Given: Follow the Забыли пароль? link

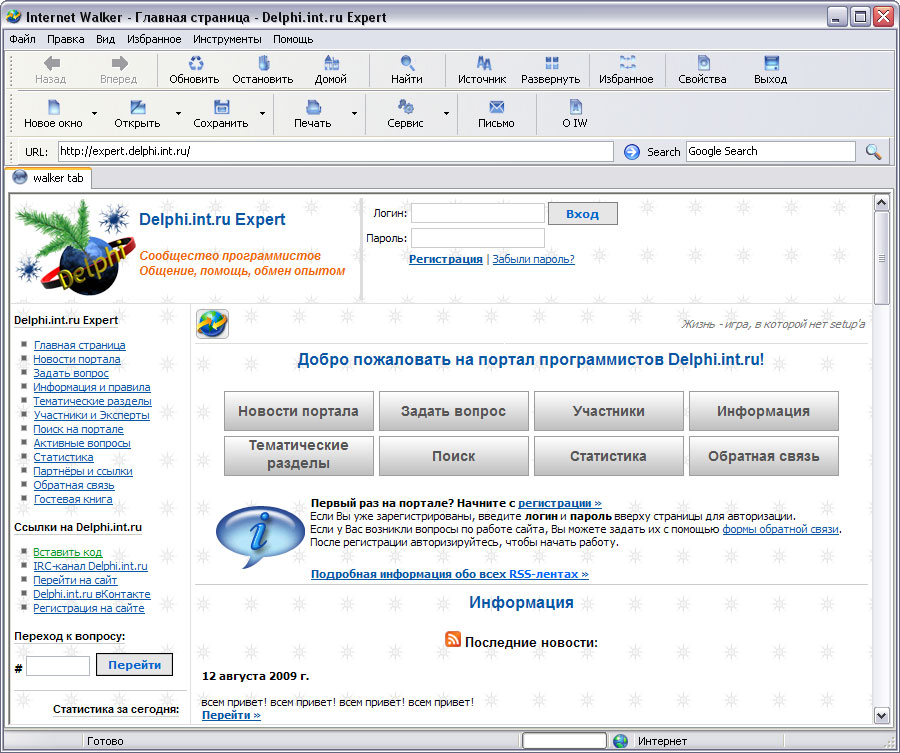Looking at the screenshot, I should point(533,259).
